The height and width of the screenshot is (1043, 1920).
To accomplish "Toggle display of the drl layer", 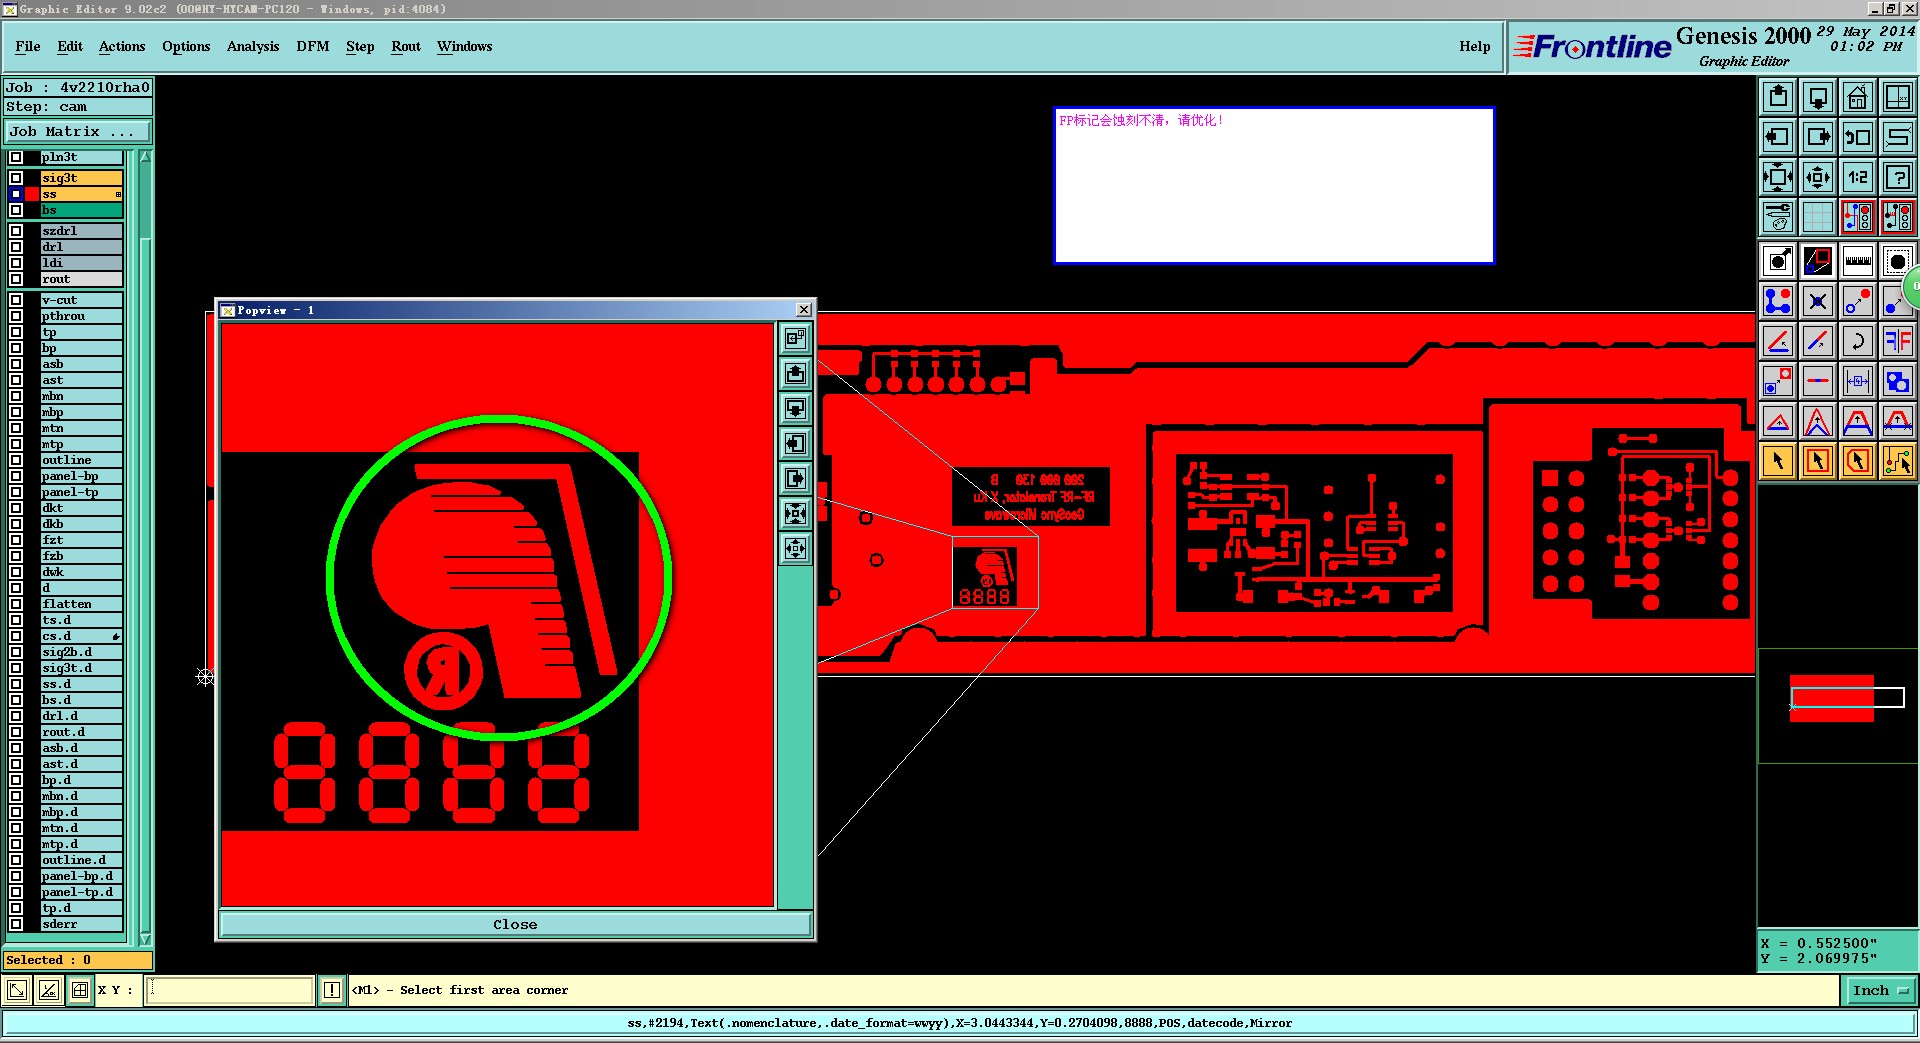I will click(16, 247).
